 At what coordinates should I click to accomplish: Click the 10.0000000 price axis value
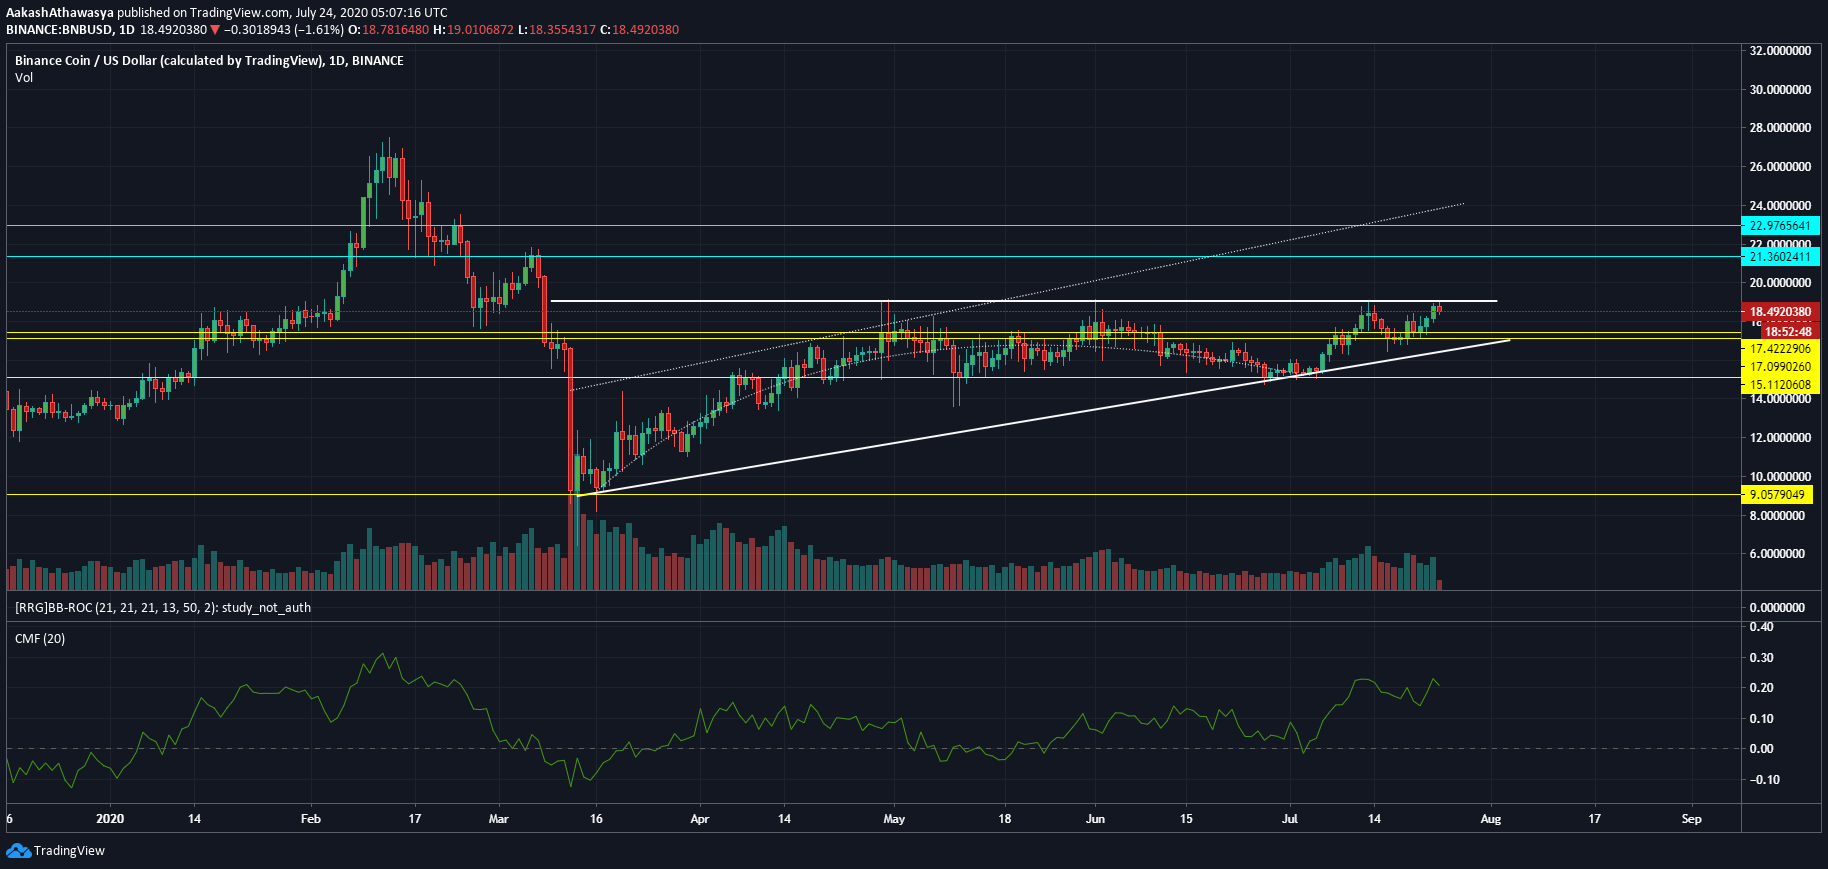pos(1780,477)
